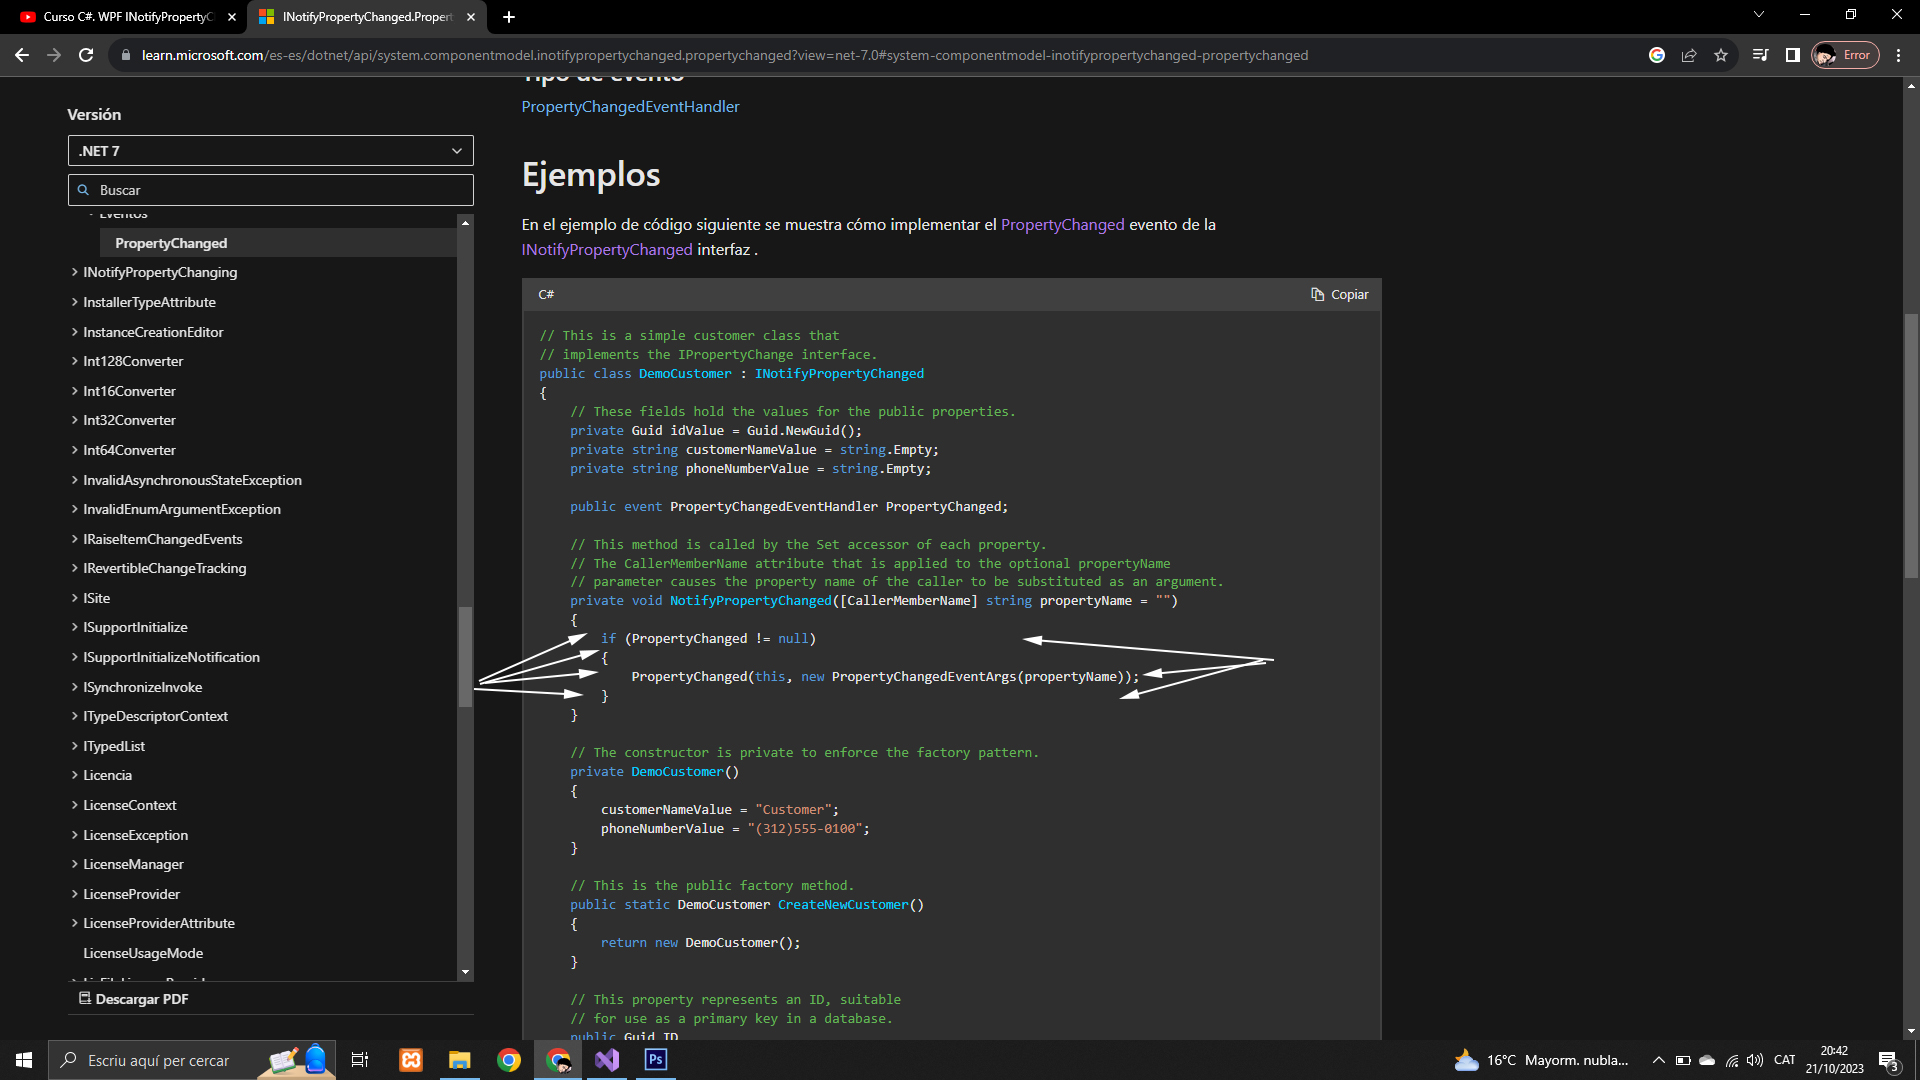
Task: Open Visual Studio from the taskbar
Action: tap(607, 1060)
